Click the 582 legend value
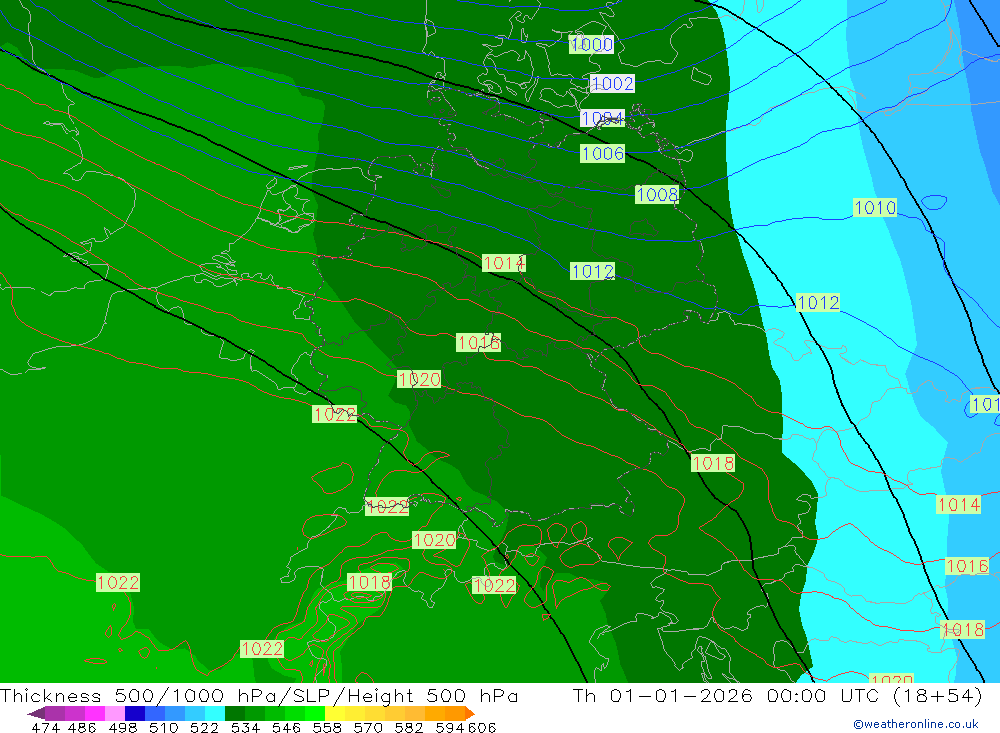 click(409, 728)
